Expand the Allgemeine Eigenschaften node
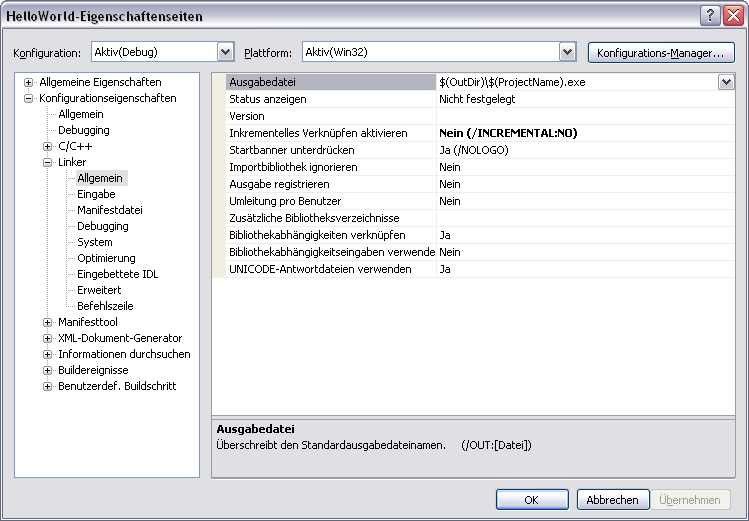This screenshot has height=521, width=749. [x=29, y=82]
